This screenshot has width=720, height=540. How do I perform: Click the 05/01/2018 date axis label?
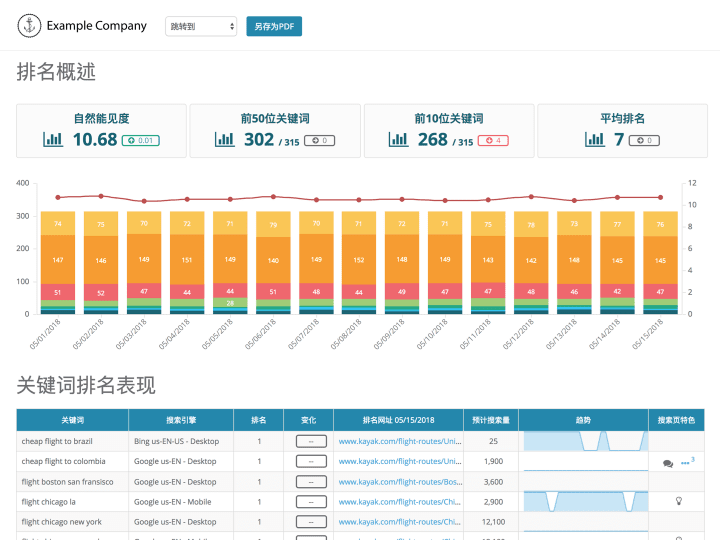click(x=45, y=334)
